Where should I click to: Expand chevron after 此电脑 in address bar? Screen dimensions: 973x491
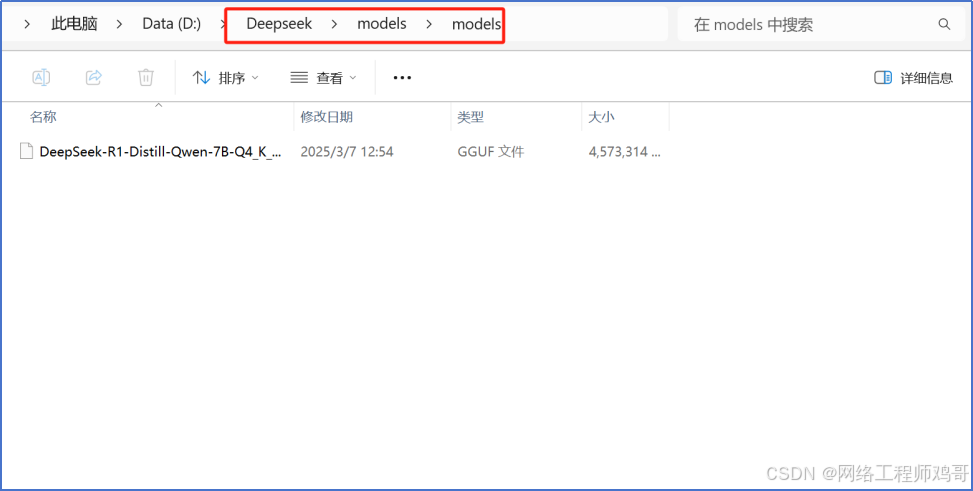120,24
